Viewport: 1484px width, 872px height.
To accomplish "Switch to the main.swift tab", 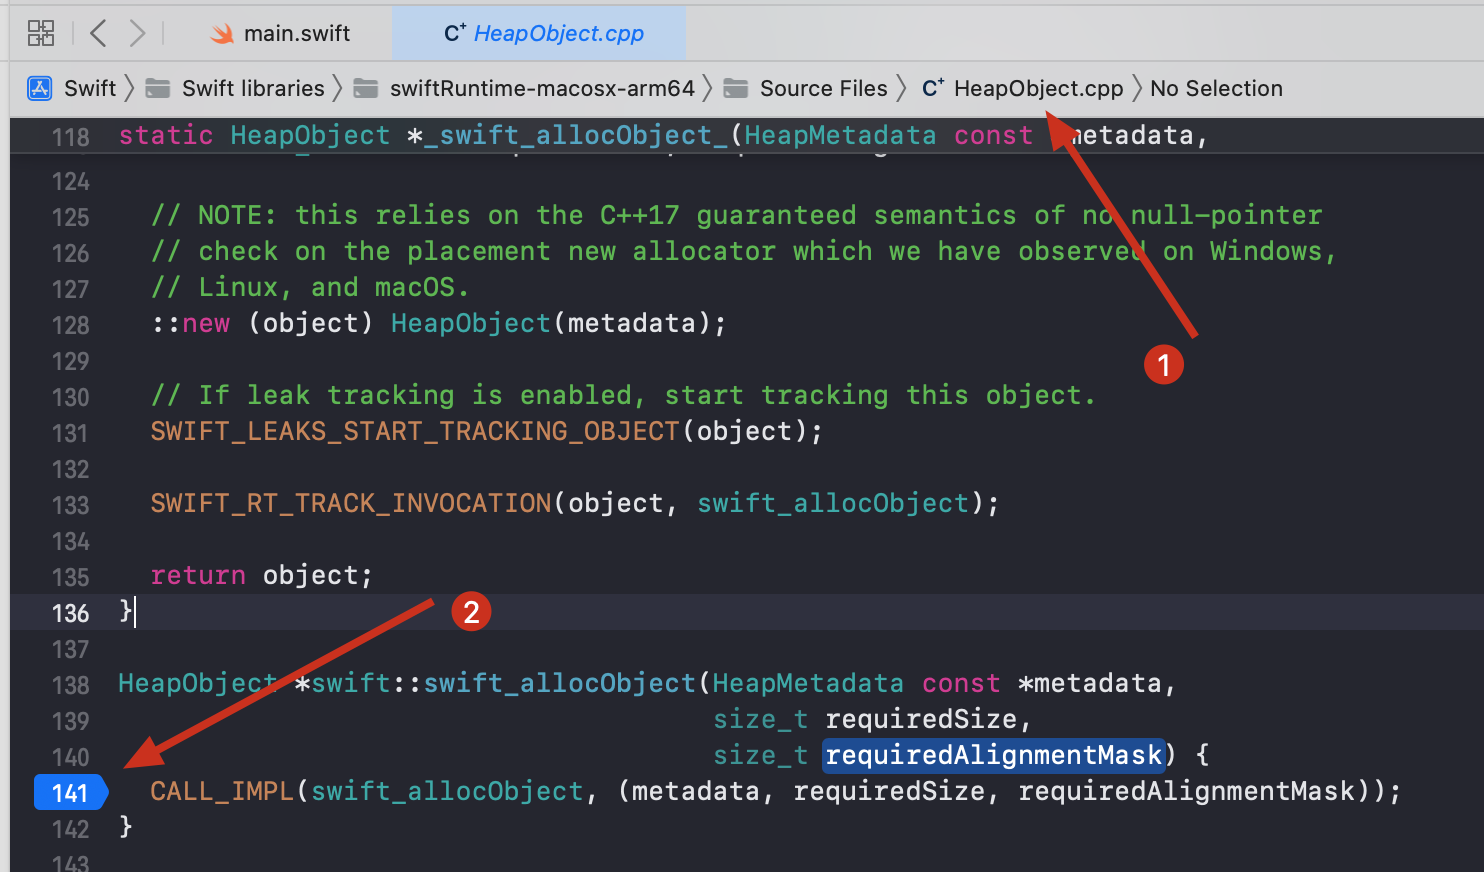I will [x=296, y=33].
